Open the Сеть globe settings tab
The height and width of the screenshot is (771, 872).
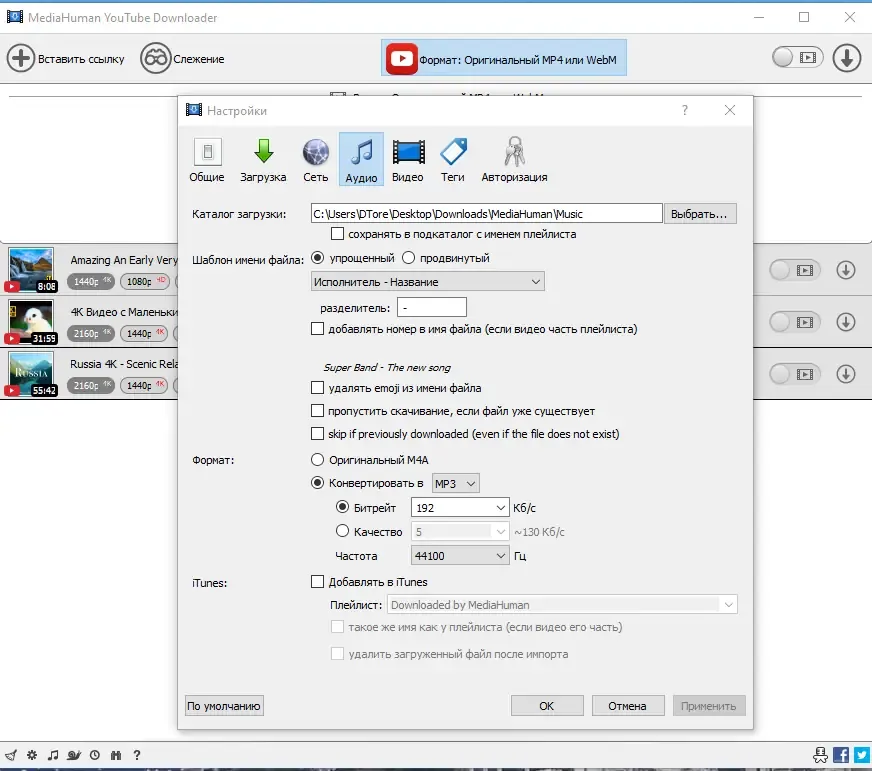(x=315, y=160)
